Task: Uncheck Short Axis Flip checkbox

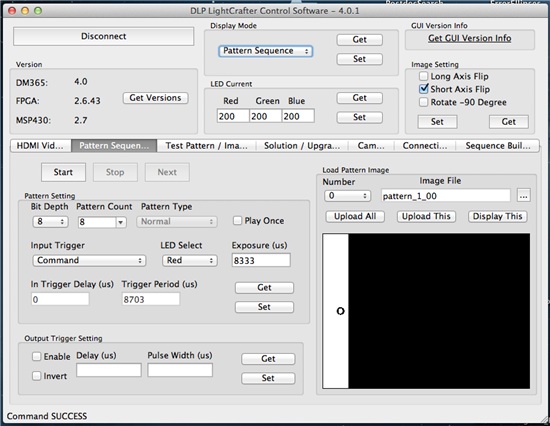Action: tap(424, 89)
